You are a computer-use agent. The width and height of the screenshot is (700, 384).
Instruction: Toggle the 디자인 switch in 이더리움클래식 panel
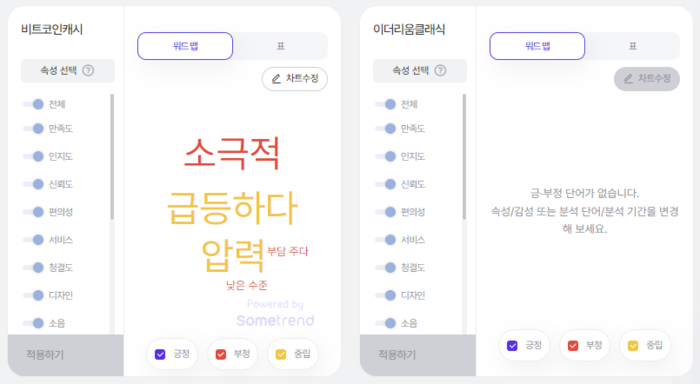pyautogui.click(x=386, y=295)
